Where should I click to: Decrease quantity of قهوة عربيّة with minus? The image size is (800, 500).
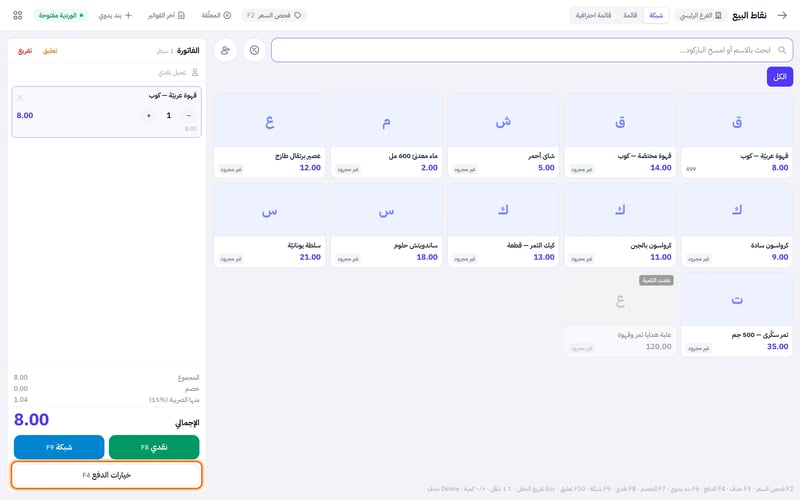188,115
